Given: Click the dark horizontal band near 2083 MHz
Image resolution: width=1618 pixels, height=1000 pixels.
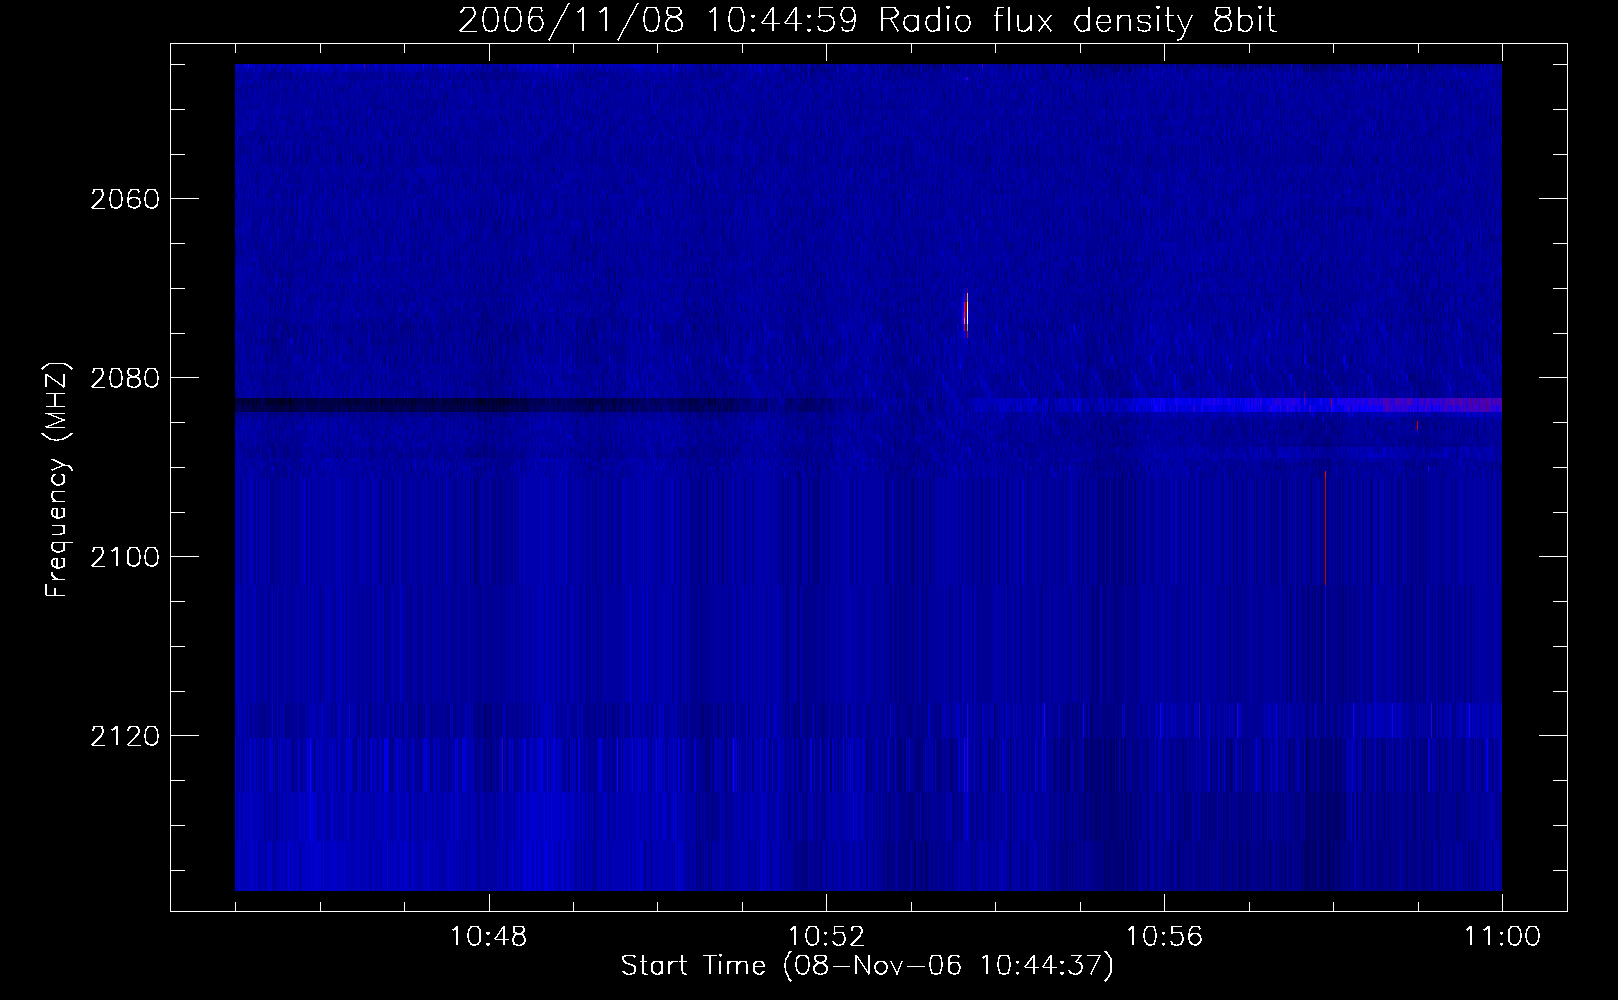Looking at the screenshot, I should pyautogui.click(x=500, y=405).
